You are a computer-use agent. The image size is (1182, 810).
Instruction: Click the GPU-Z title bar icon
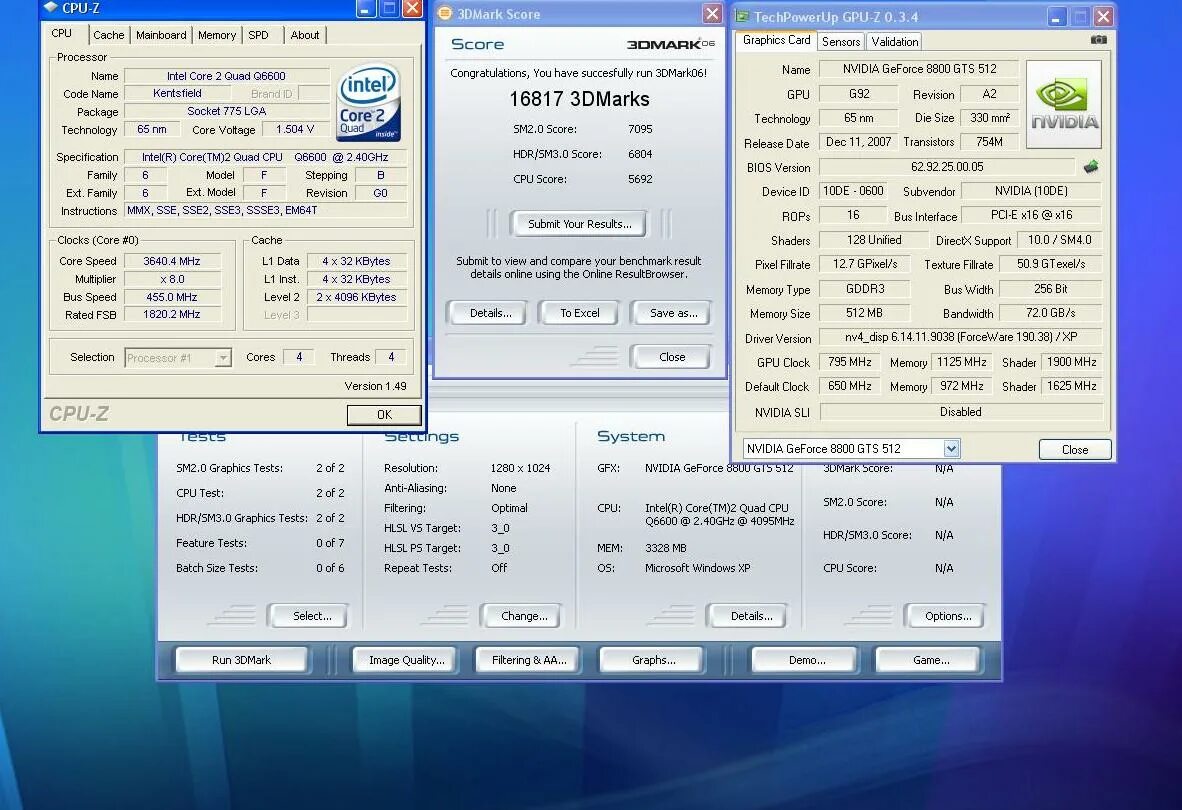tap(742, 16)
